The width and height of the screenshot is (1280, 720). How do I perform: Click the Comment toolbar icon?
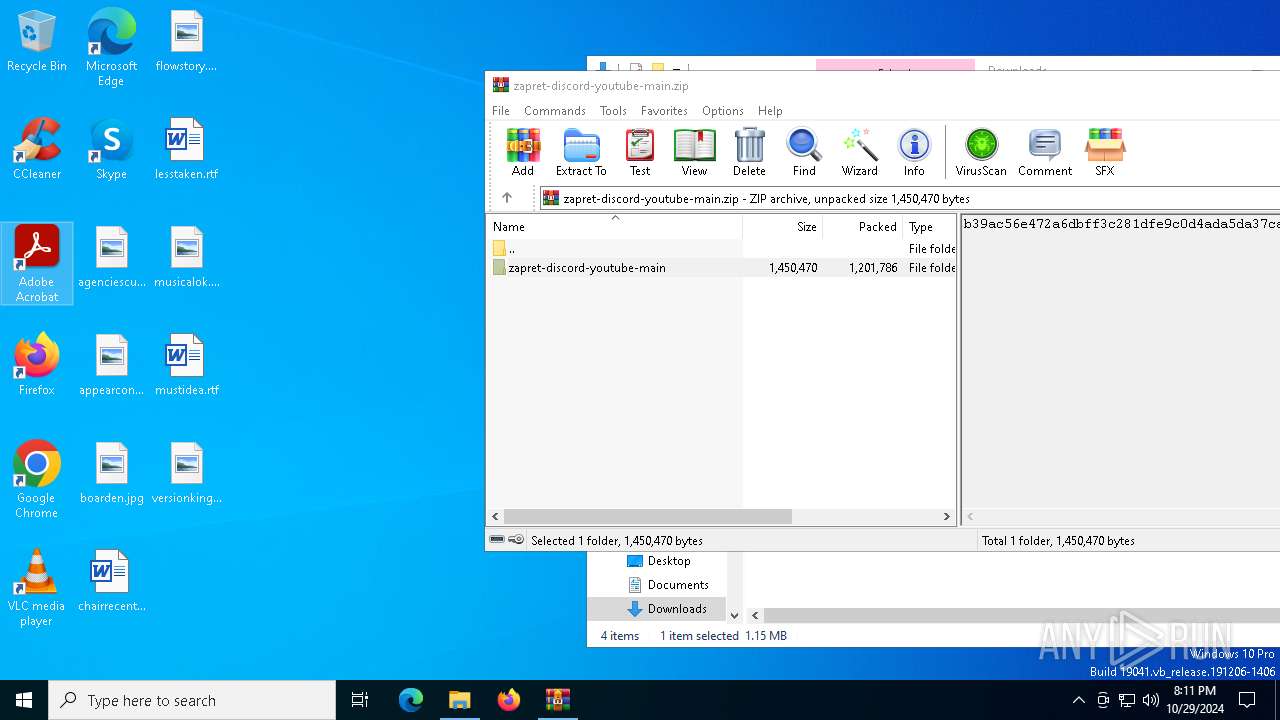(x=1045, y=152)
